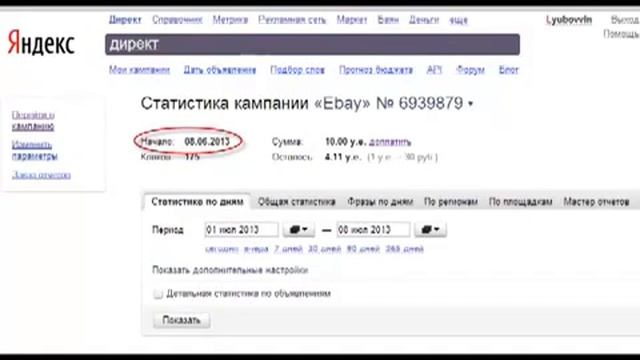This screenshot has height=360, width=640.
Task: Open Деньги in top navigation
Action: click(x=424, y=20)
